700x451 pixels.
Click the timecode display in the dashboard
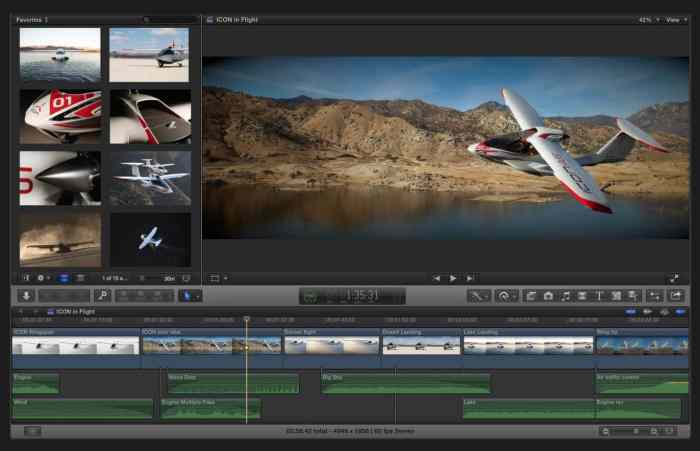(x=362, y=296)
